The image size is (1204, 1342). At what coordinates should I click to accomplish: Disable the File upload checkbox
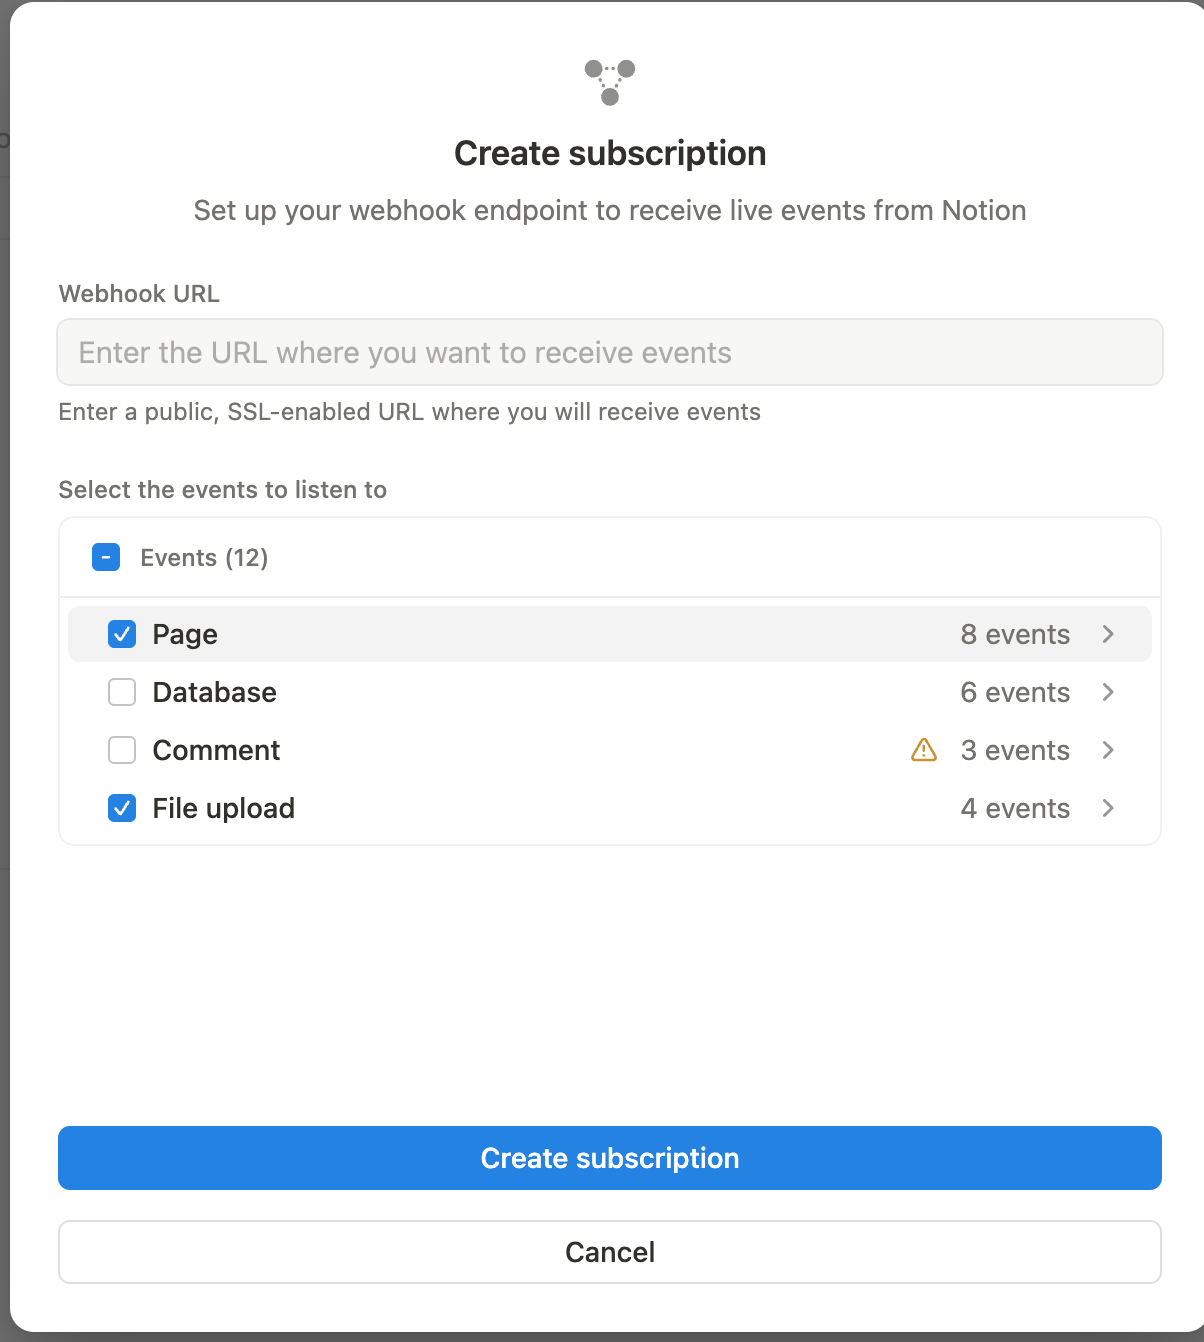(x=122, y=808)
